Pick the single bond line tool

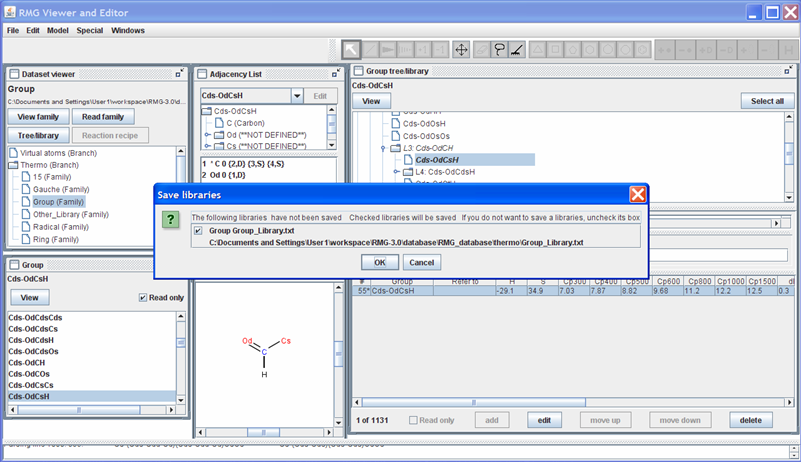[371, 50]
